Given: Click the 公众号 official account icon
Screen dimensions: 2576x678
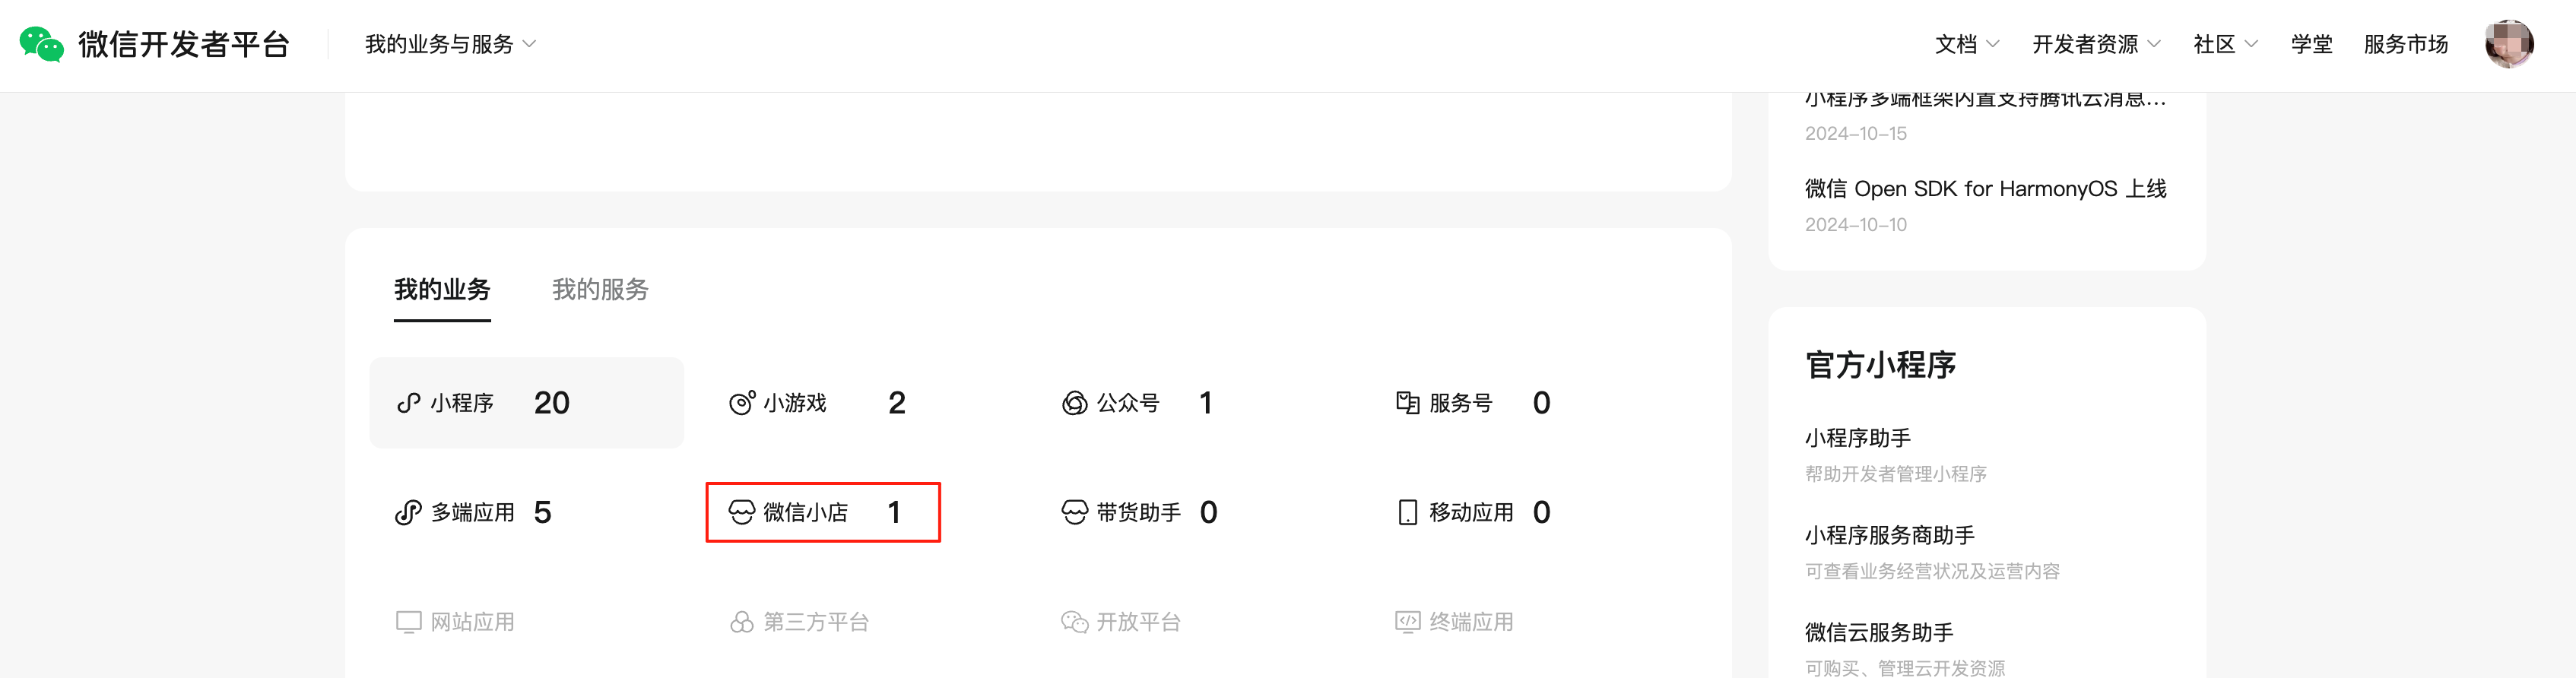Looking at the screenshot, I should 1074,403.
